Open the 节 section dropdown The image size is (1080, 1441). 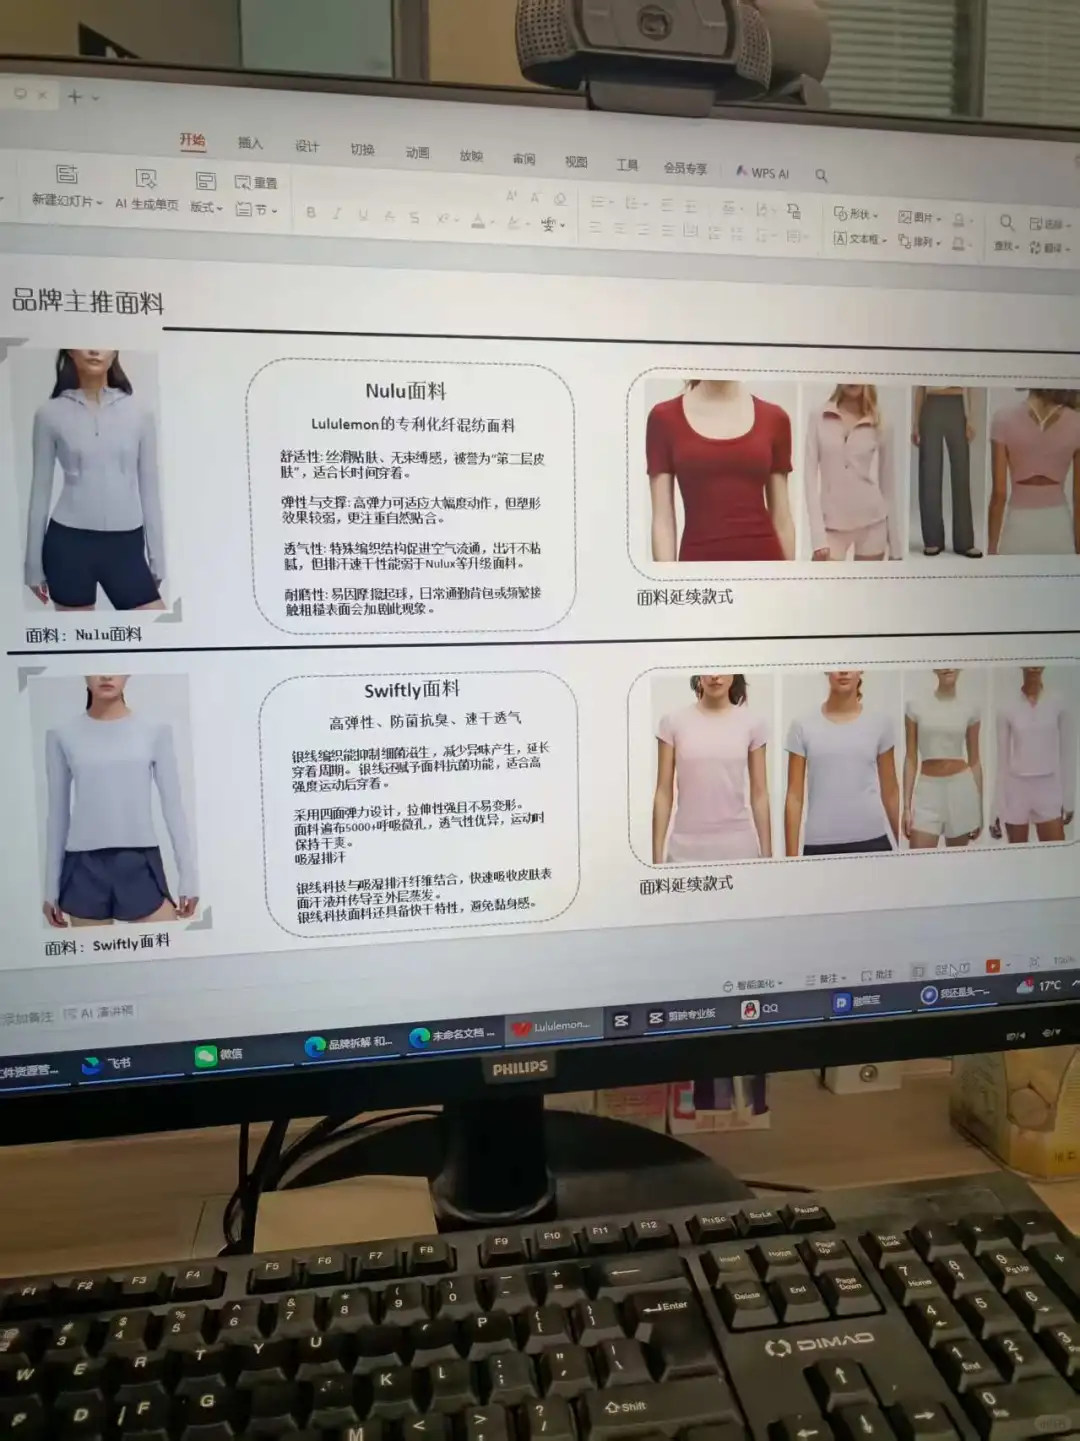click(x=256, y=210)
